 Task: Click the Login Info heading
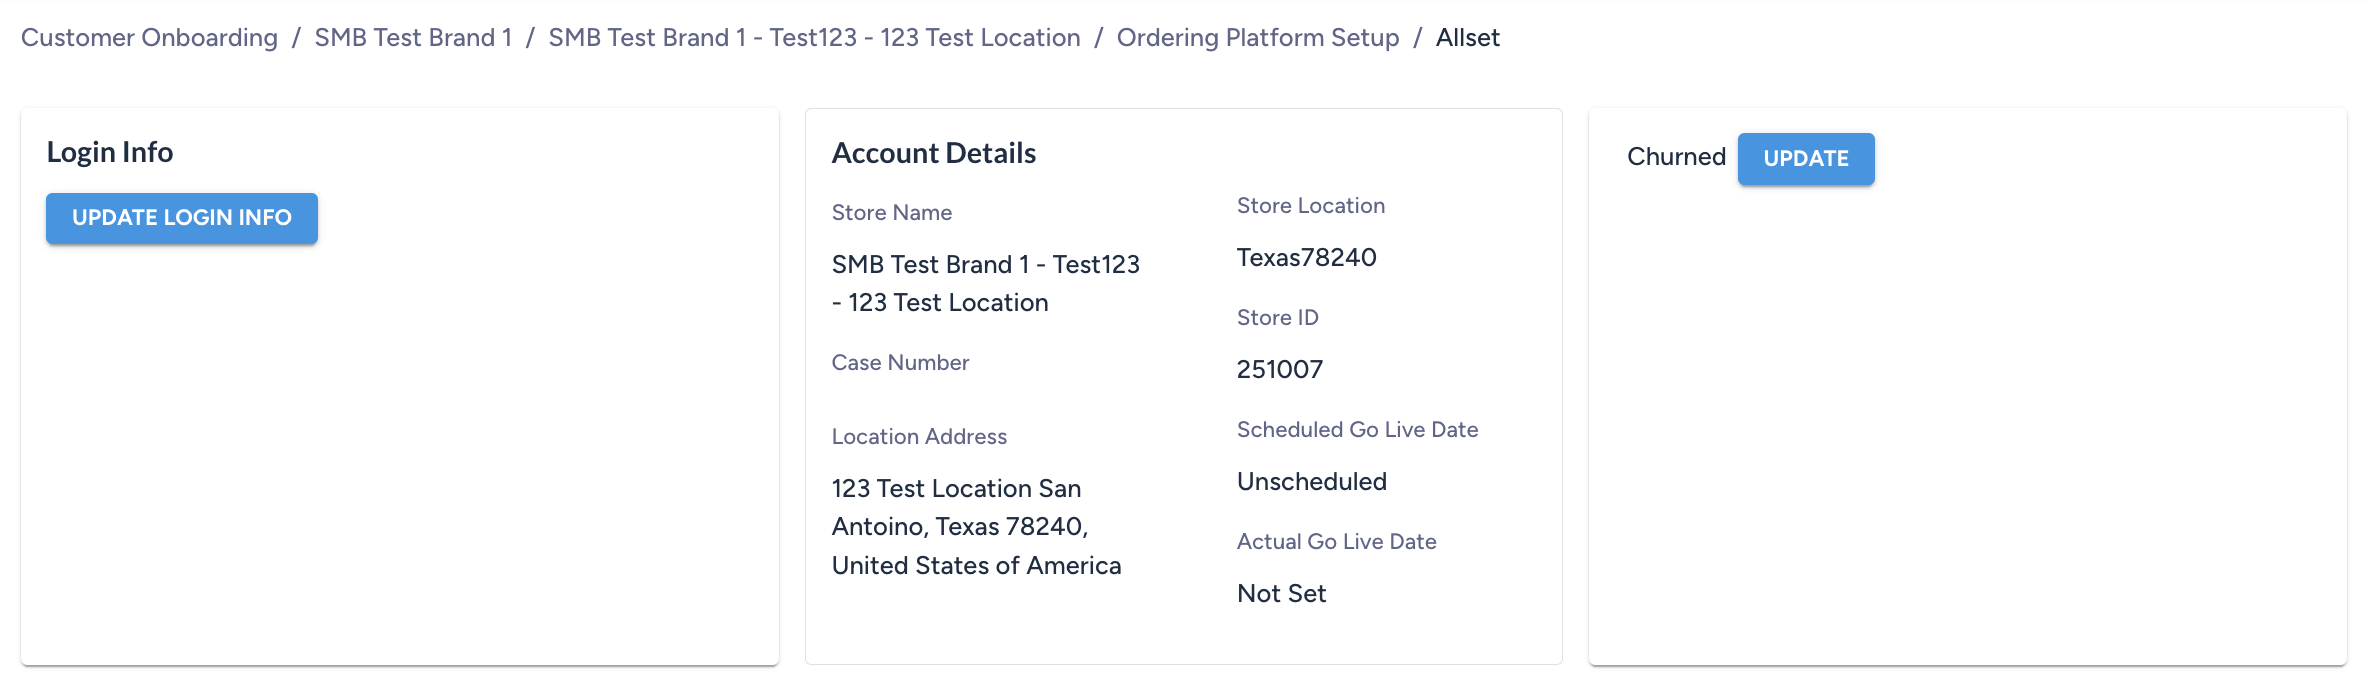coord(110,152)
